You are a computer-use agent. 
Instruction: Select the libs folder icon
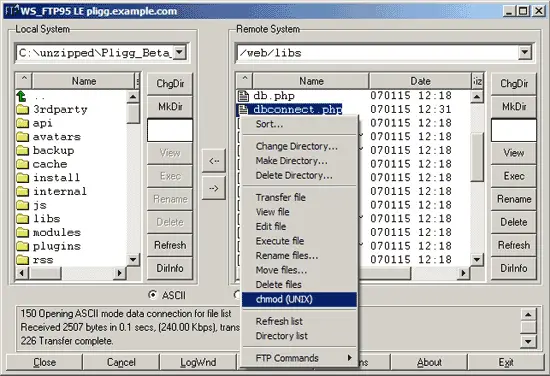[x=22, y=219]
